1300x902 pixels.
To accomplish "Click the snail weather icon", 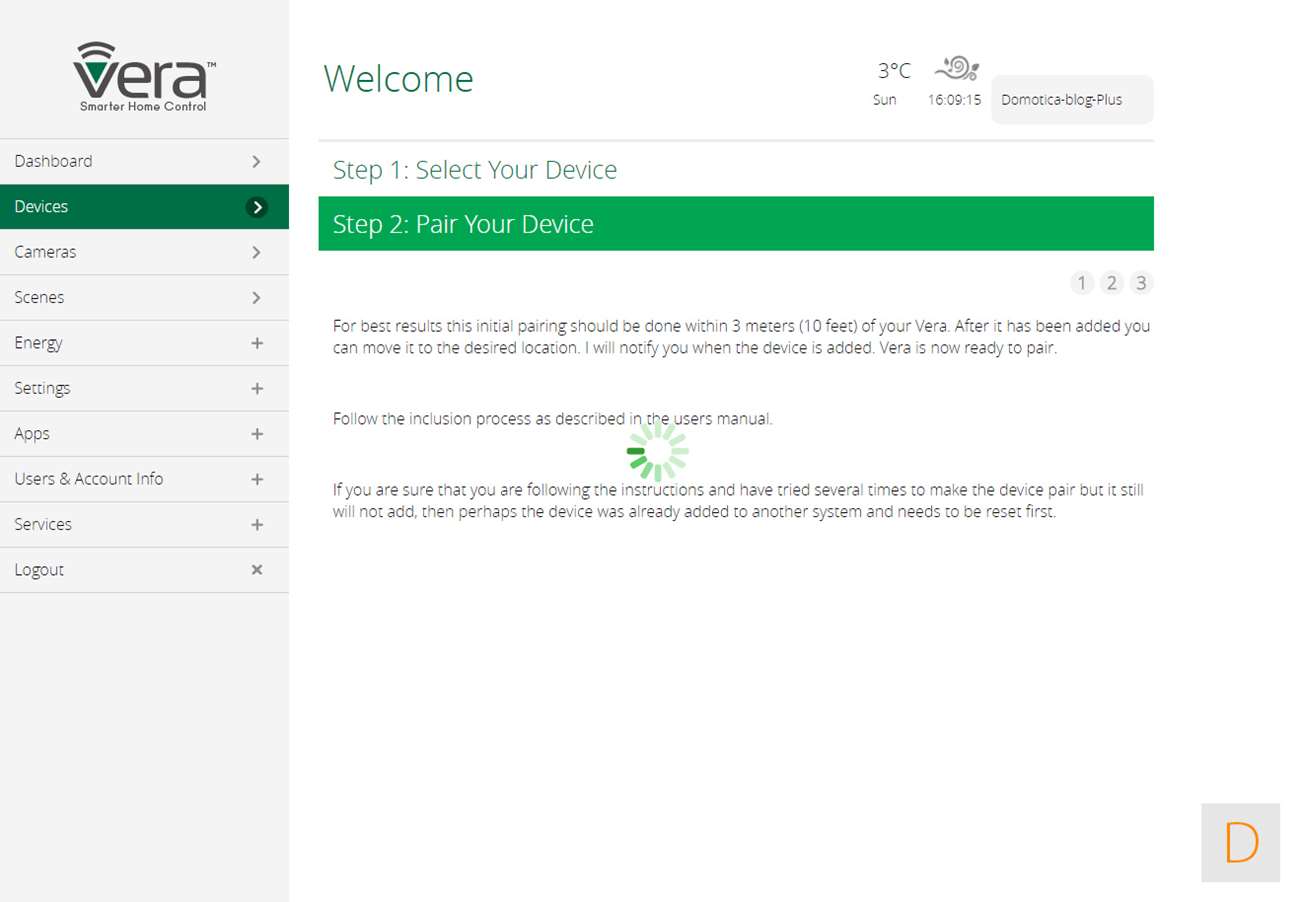I will pos(957,68).
